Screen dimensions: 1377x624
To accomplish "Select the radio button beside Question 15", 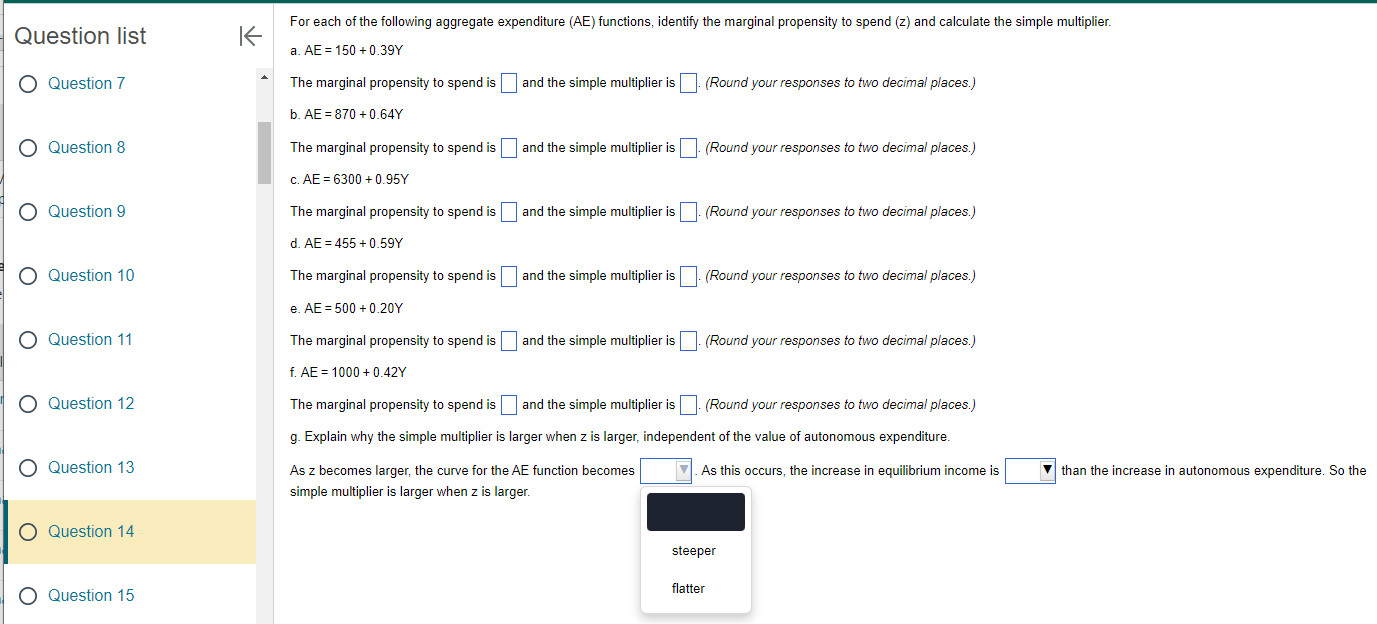I will coord(27,595).
